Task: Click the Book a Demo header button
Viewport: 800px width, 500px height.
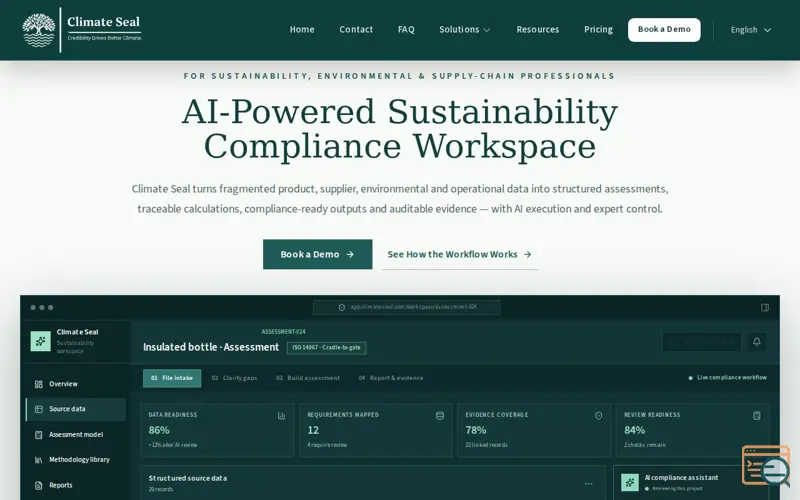Action: (664, 30)
